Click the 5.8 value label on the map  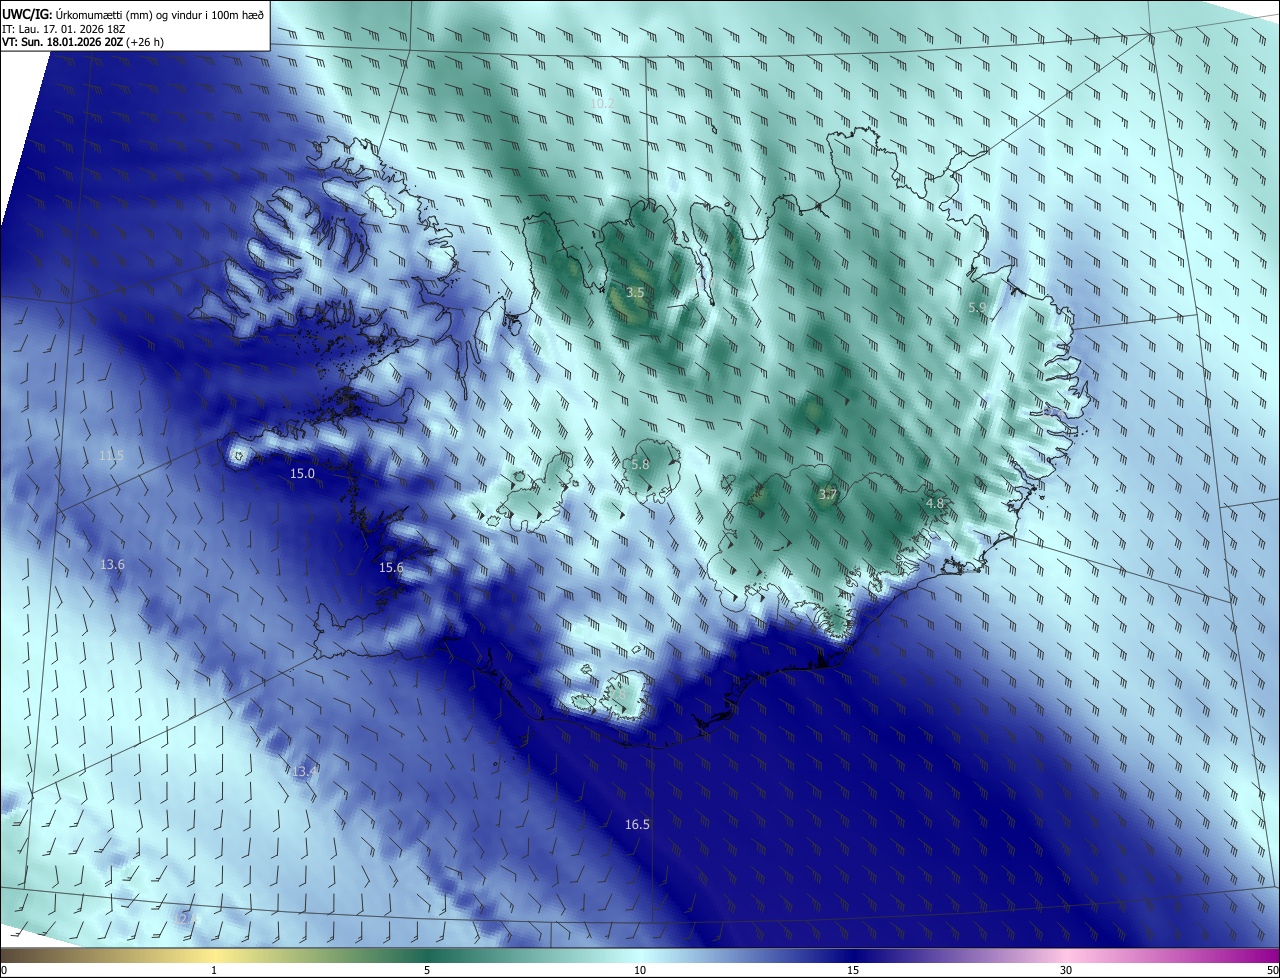pos(640,464)
